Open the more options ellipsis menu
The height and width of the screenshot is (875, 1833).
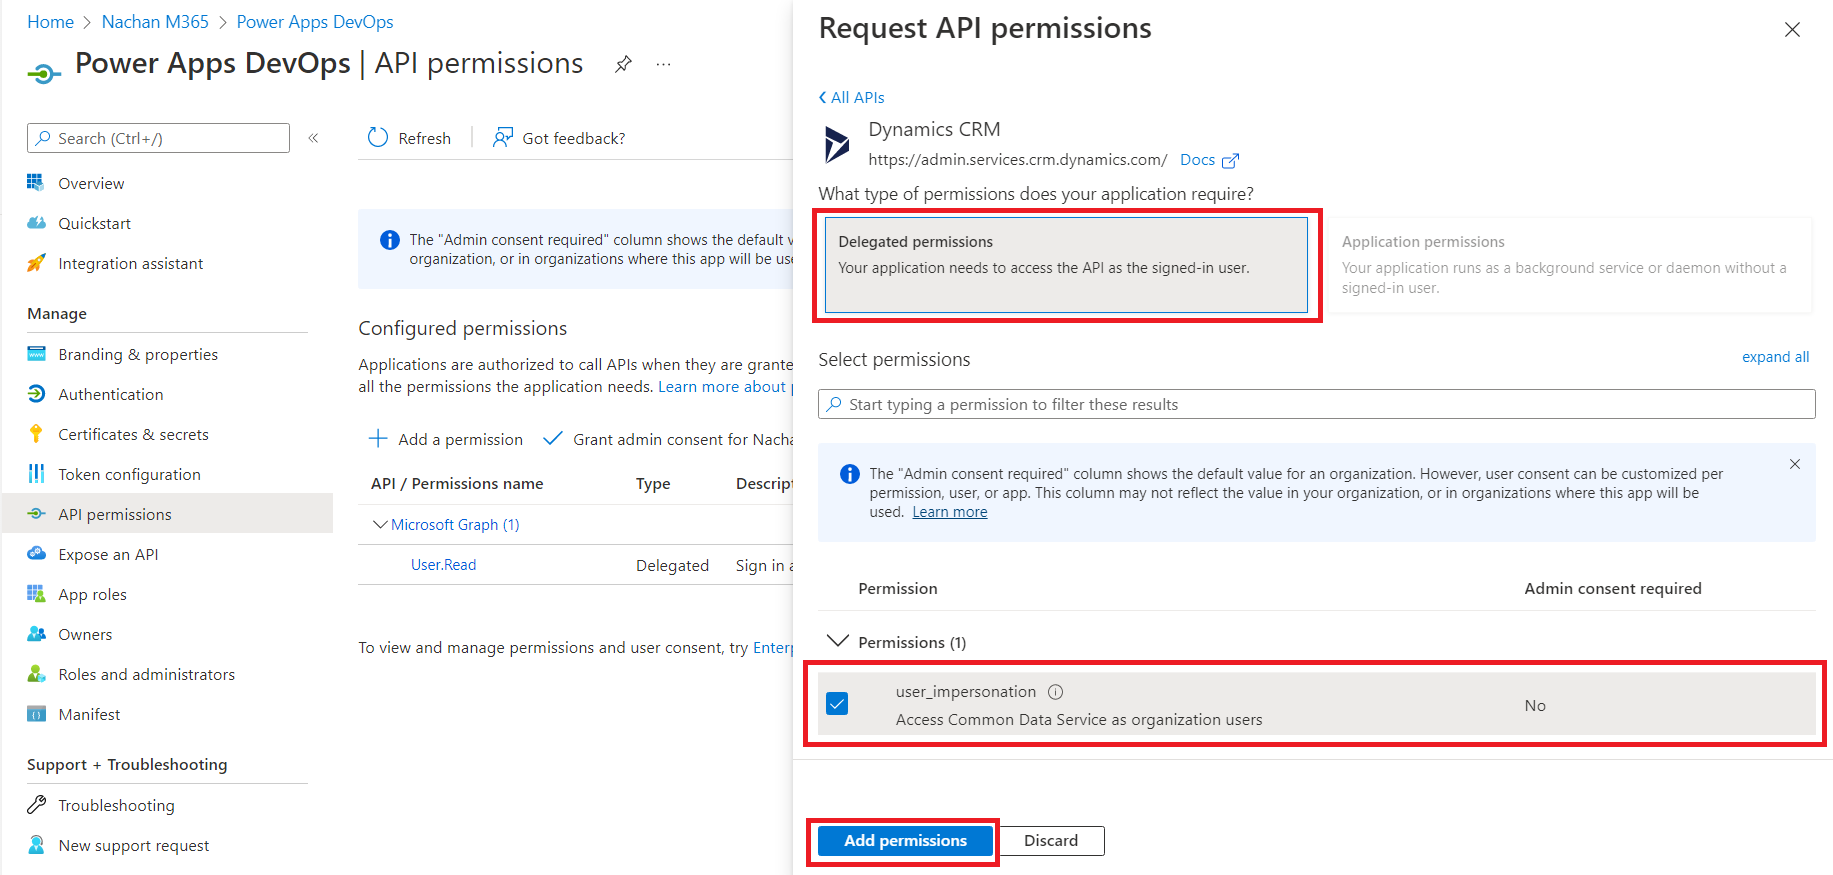(x=663, y=65)
